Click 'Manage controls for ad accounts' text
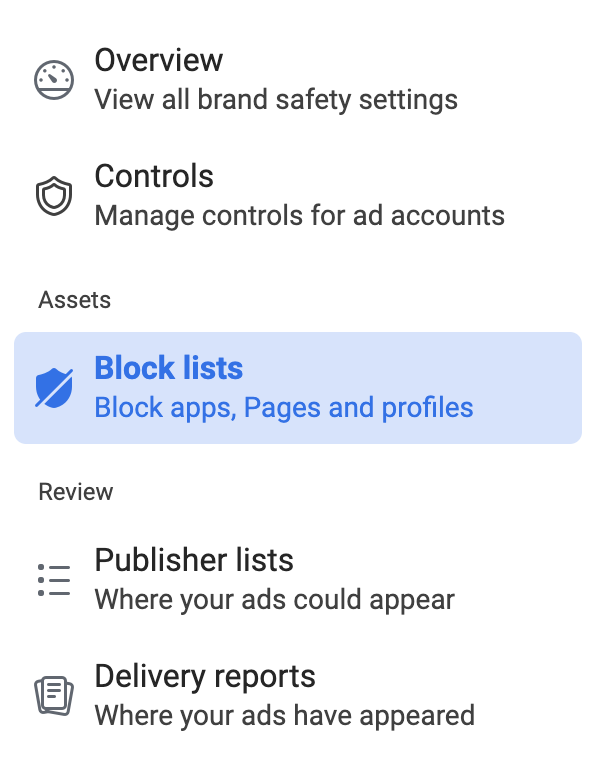The image size is (596, 784). 300,216
